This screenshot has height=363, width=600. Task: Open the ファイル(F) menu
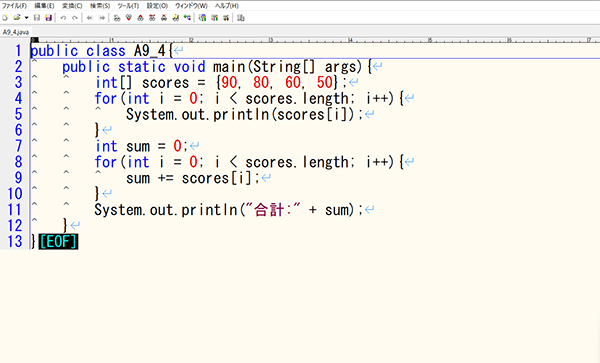(x=15, y=6)
